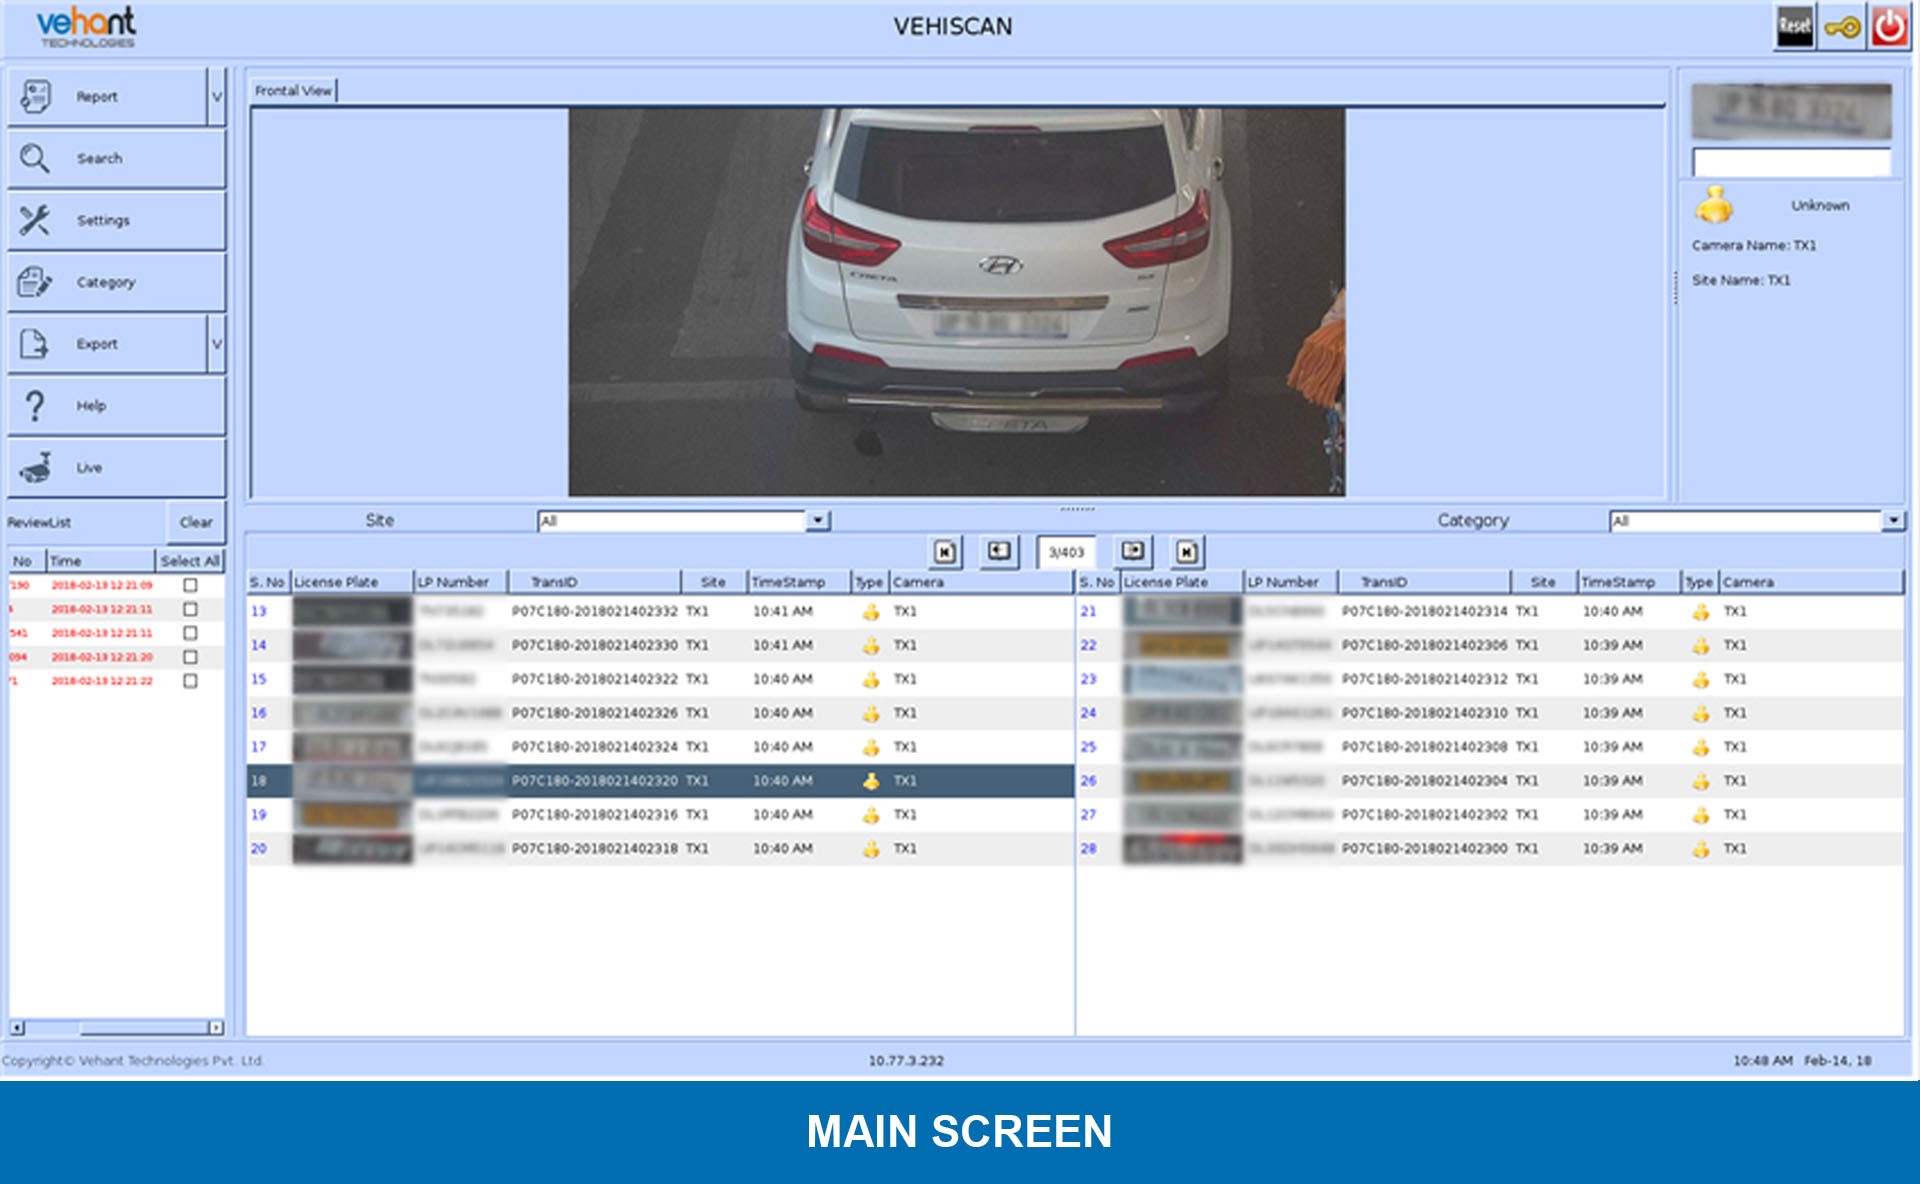Viewport: 1920px width, 1184px height.
Task: Open the Category section
Action: point(116,283)
